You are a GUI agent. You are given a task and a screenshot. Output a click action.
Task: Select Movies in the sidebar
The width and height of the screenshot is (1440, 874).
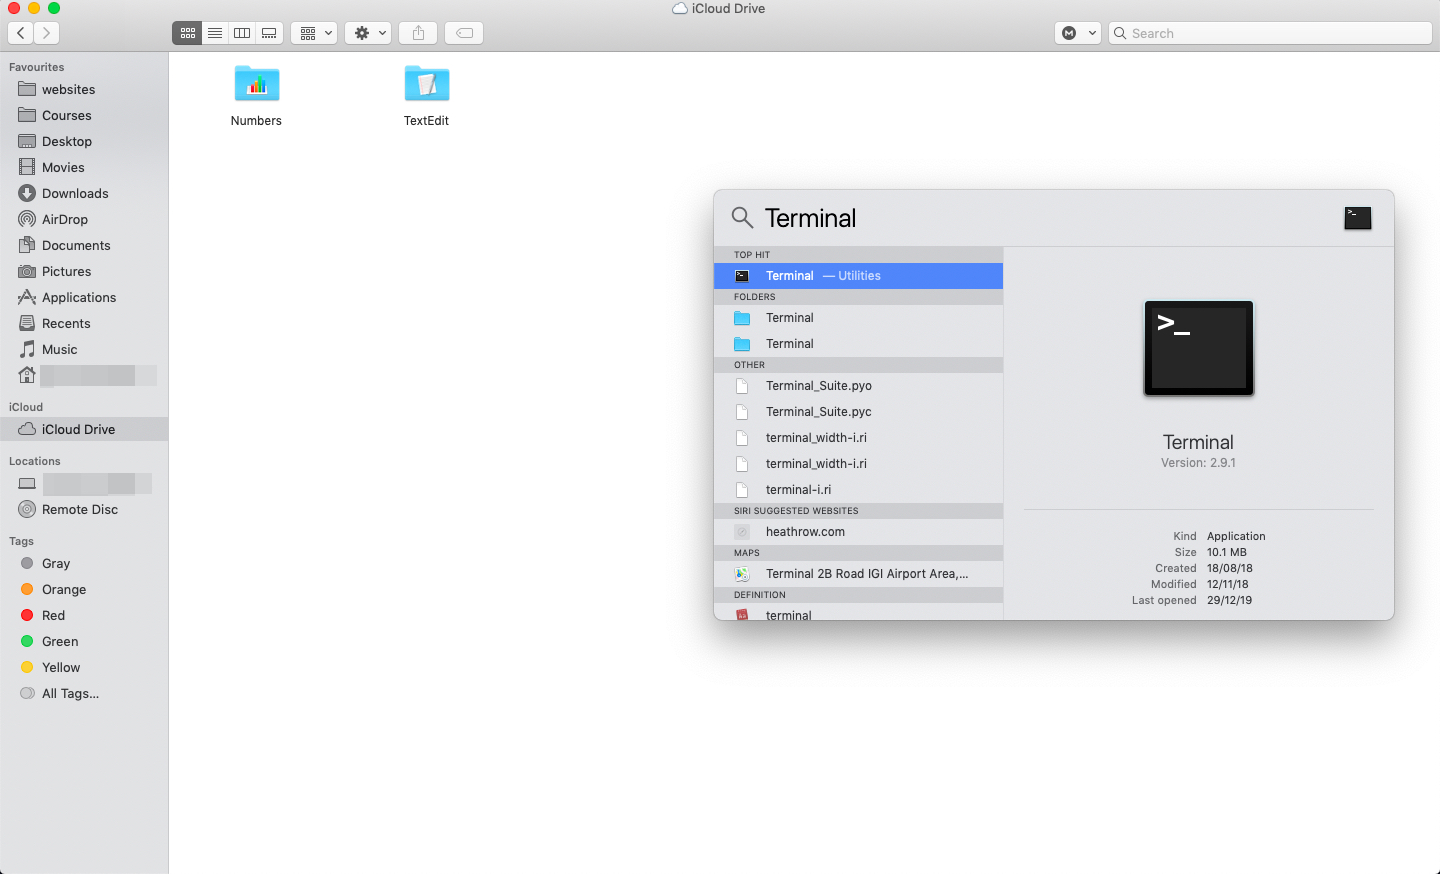click(x=84, y=167)
